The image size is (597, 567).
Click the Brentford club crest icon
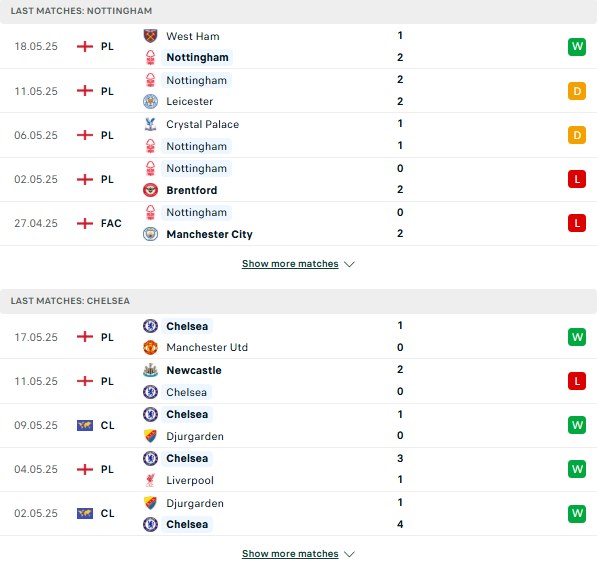(x=150, y=190)
